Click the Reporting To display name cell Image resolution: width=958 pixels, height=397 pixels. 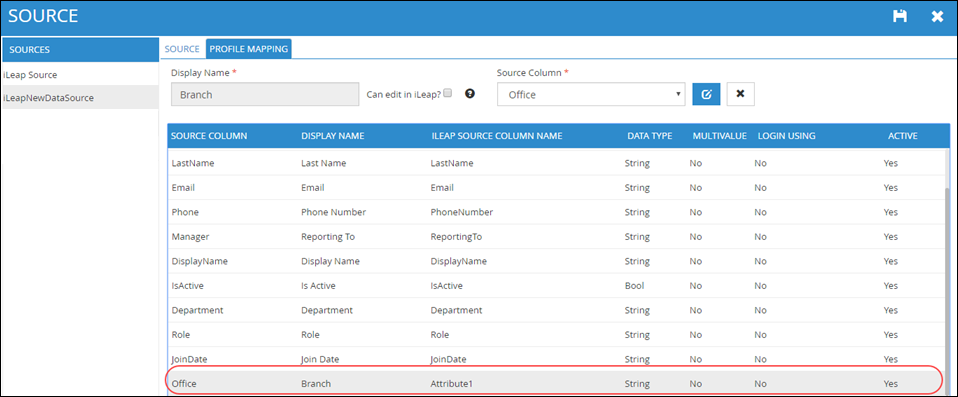point(328,236)
